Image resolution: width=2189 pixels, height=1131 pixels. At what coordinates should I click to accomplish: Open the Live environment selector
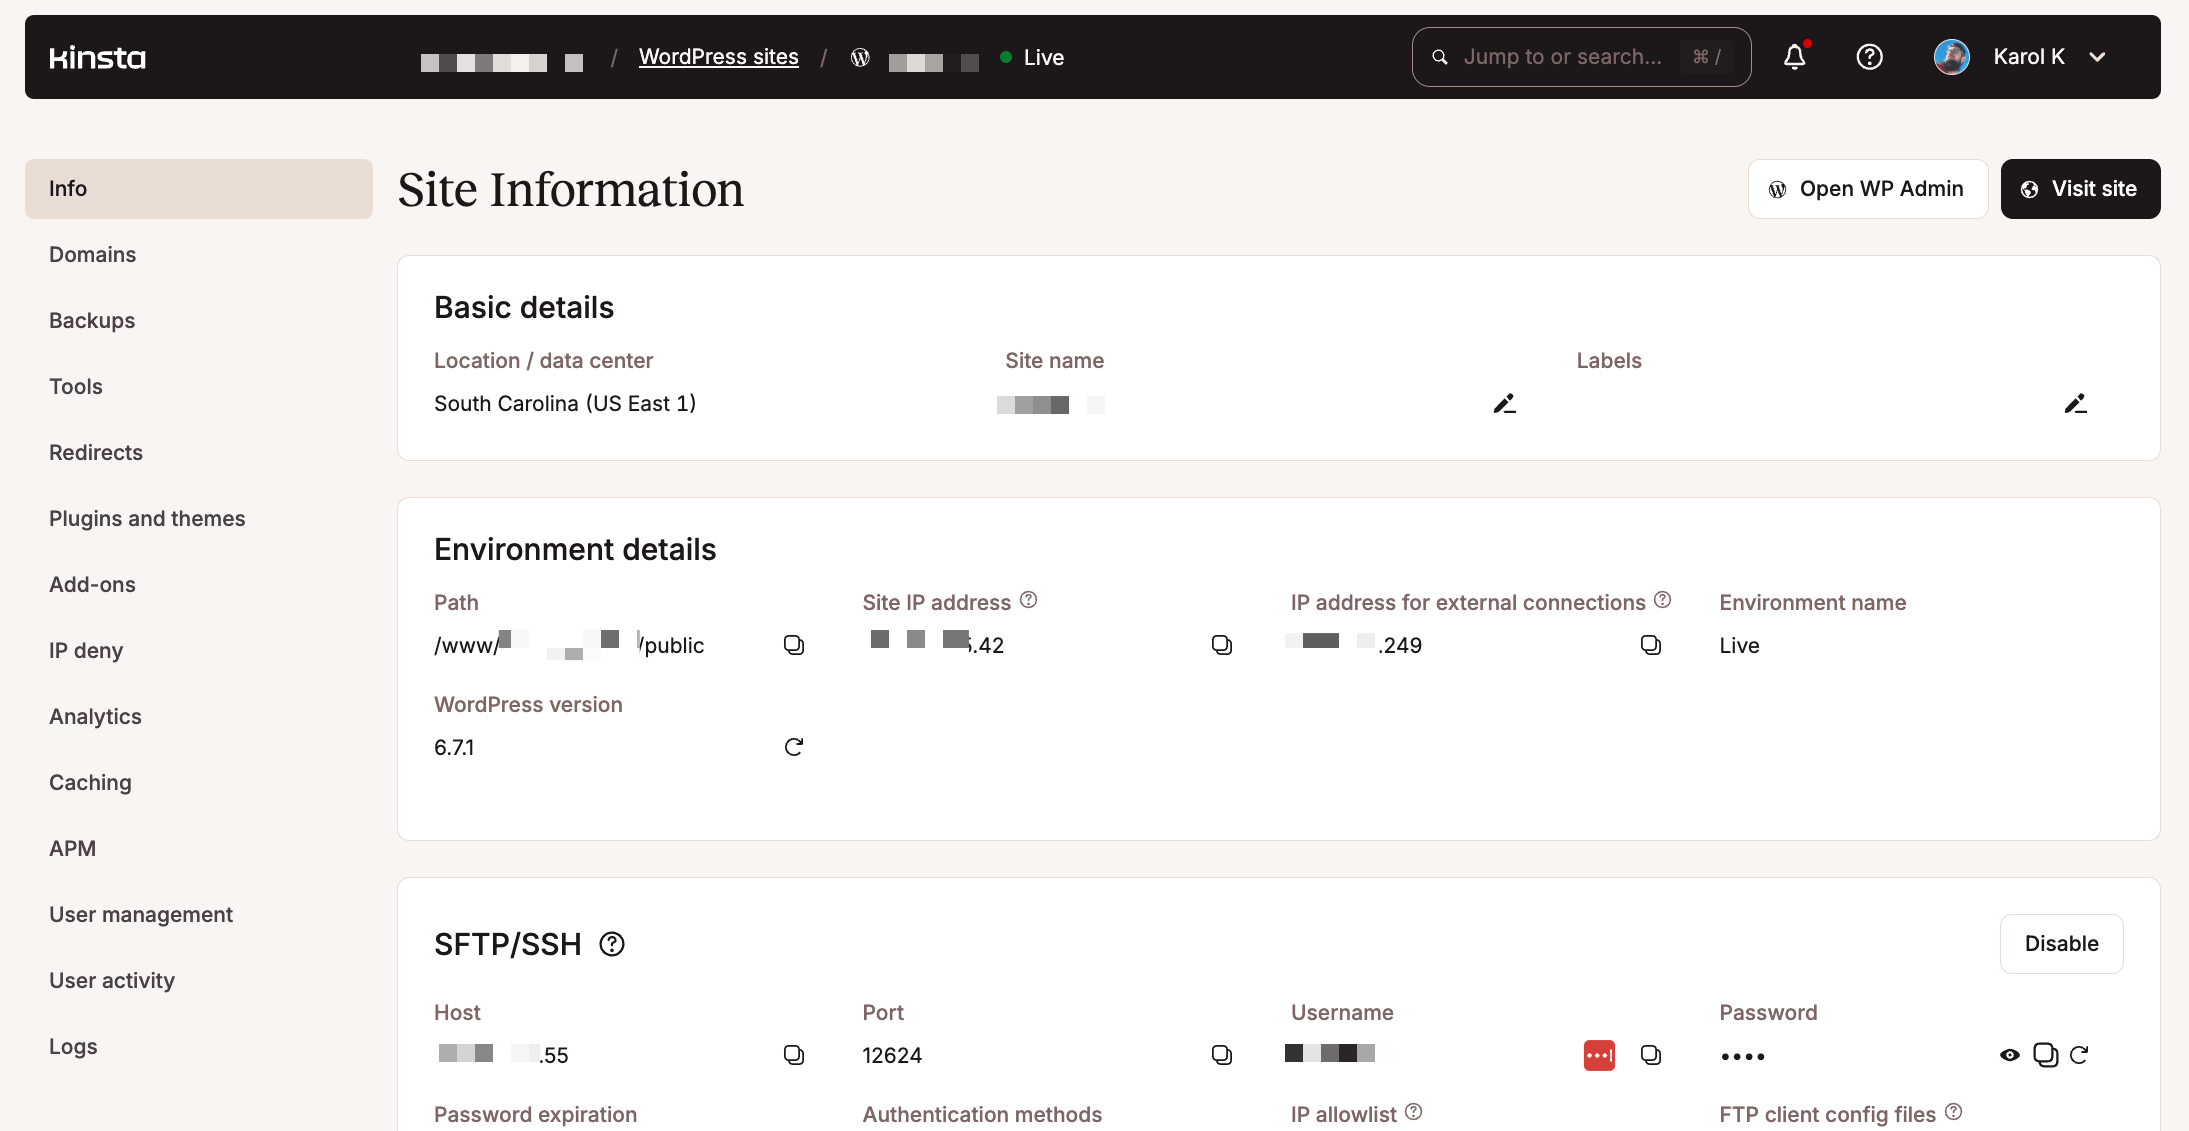pos(1033,57)
